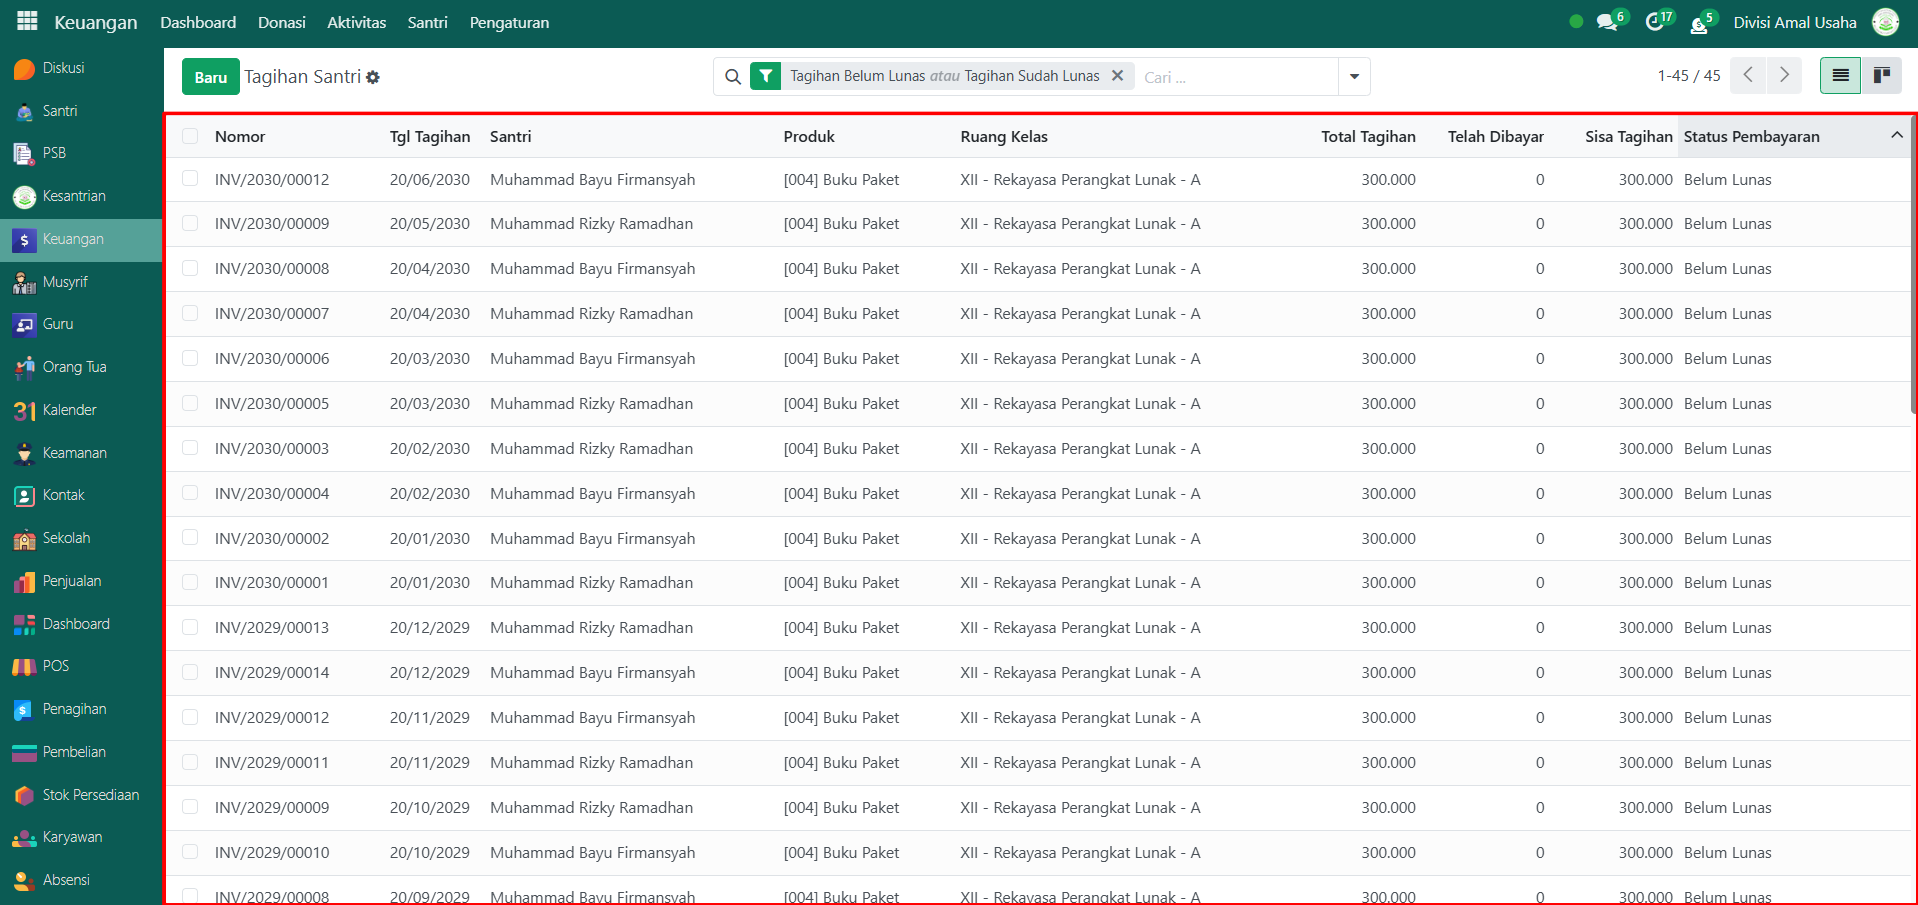The image size is (1918, 905).
Task: Go to next page of records
Action: click(x=1784, y=75)
